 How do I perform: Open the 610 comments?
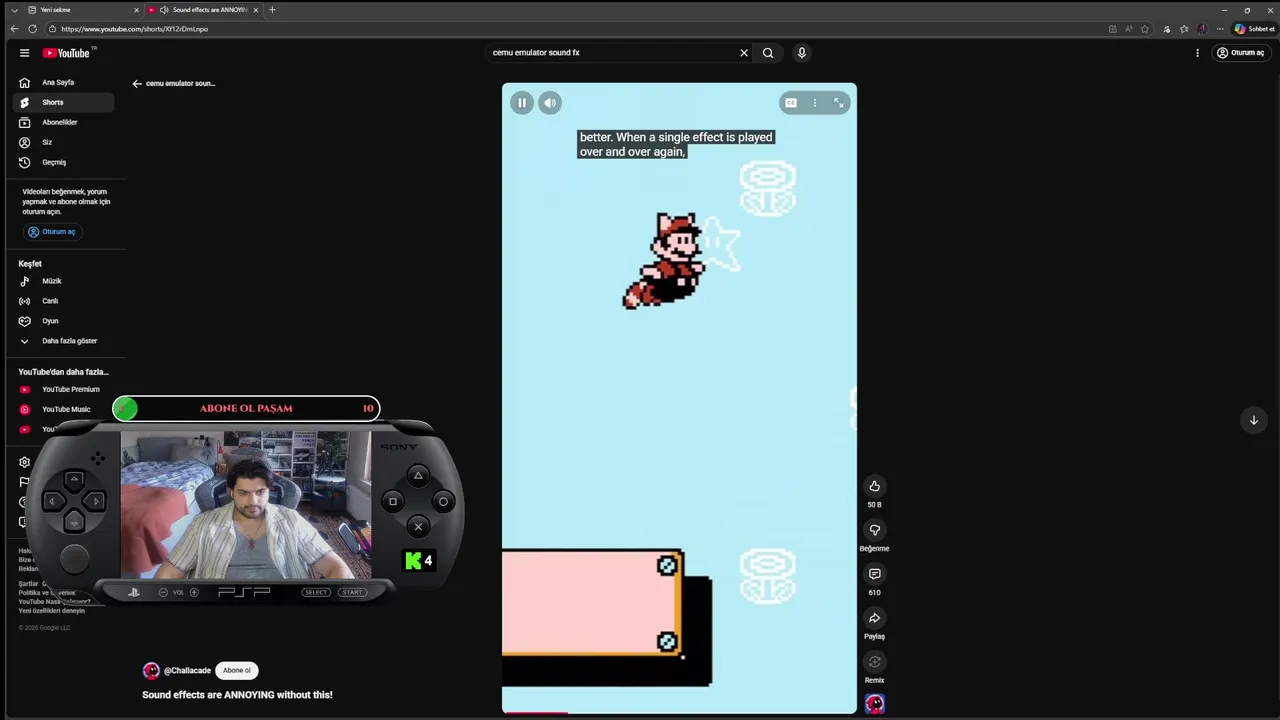pos(875,574)
